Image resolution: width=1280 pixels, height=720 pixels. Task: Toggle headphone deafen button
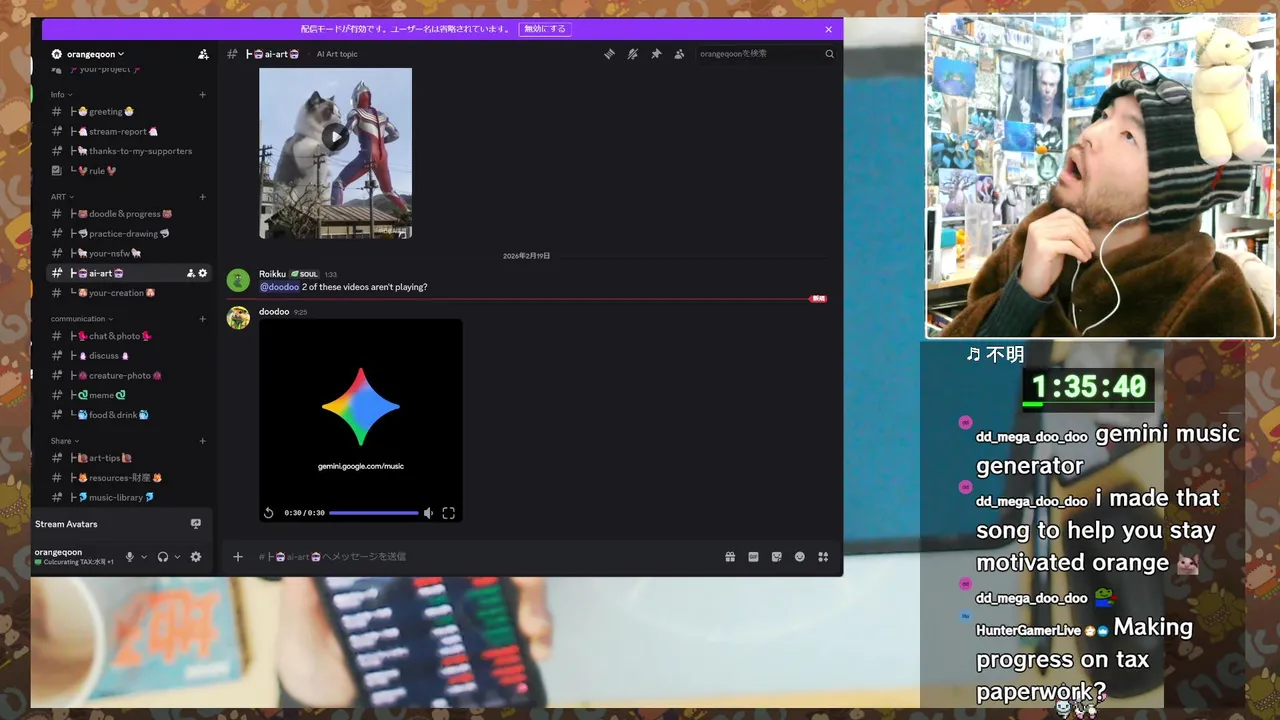click(163, 557)
